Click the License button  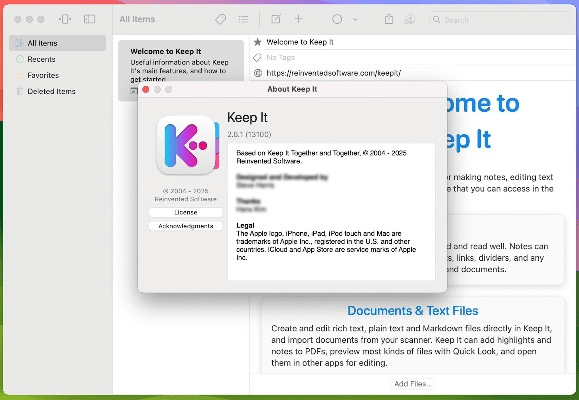coord(186,212)
